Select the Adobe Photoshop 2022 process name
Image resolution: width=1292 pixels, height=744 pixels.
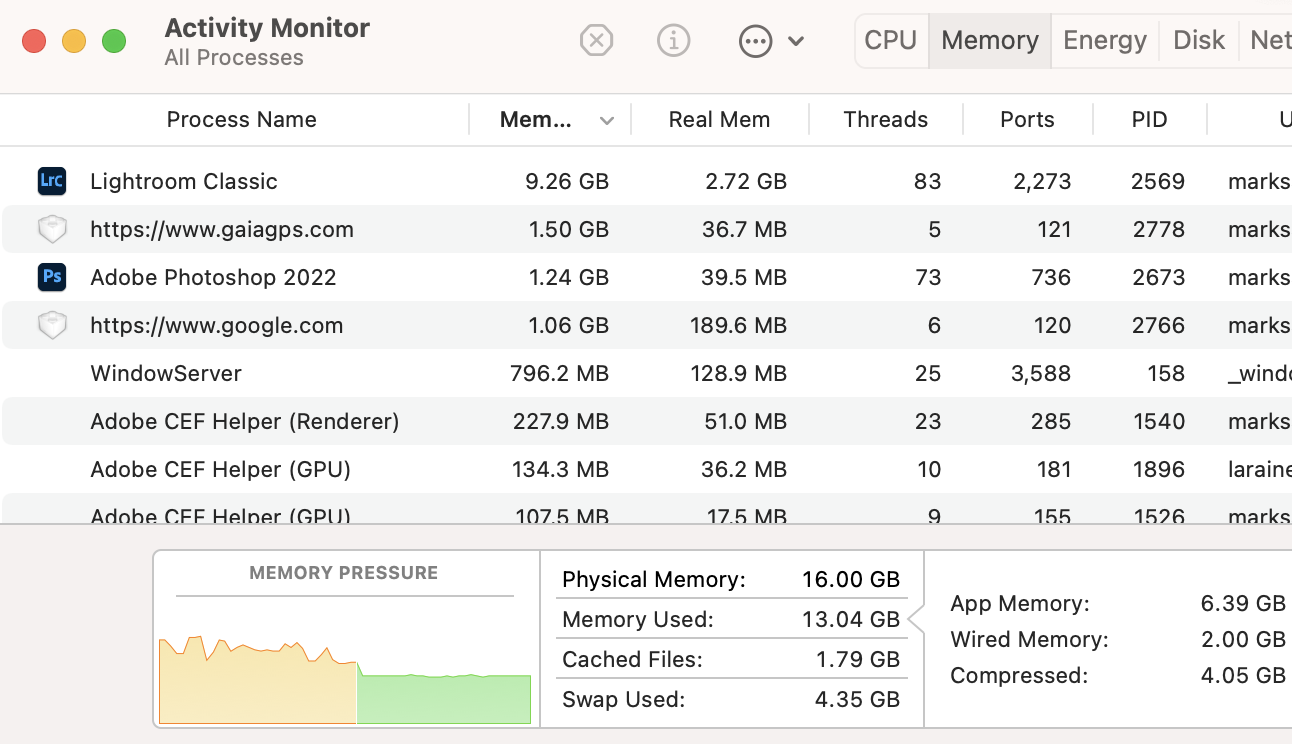pos(213,277)
